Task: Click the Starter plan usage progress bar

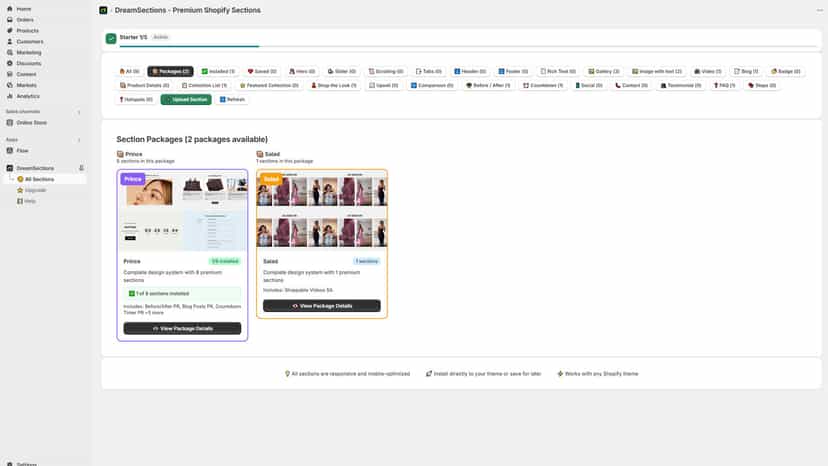Action: click(468, 46)
